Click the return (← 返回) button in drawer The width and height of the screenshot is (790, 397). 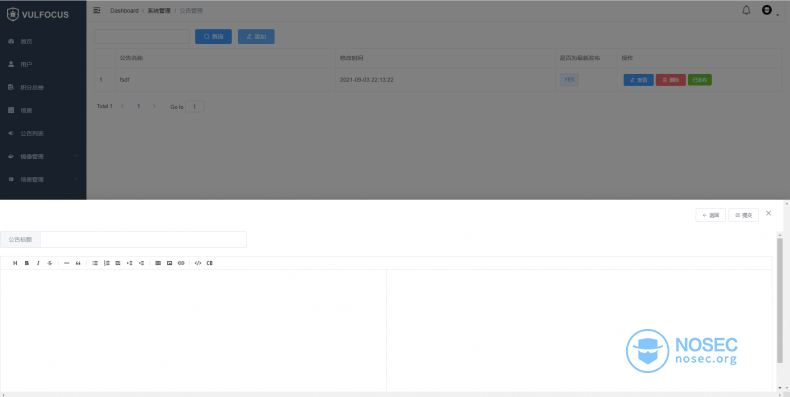point(710,215)
